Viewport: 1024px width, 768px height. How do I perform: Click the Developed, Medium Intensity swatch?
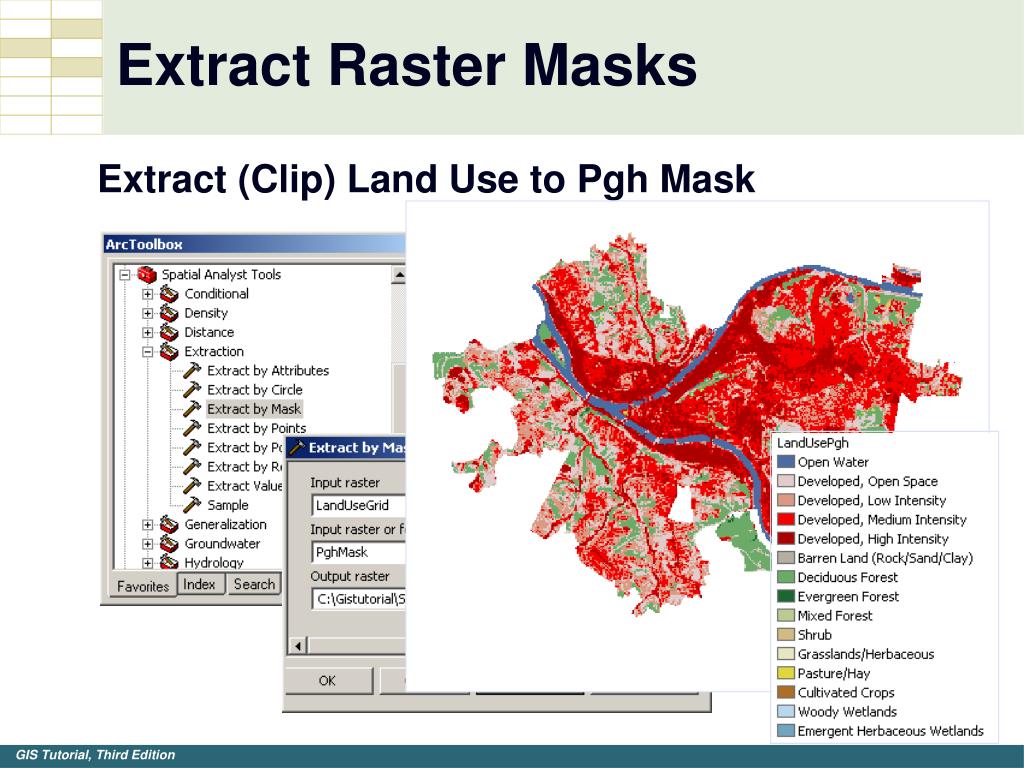click(786, 520)
